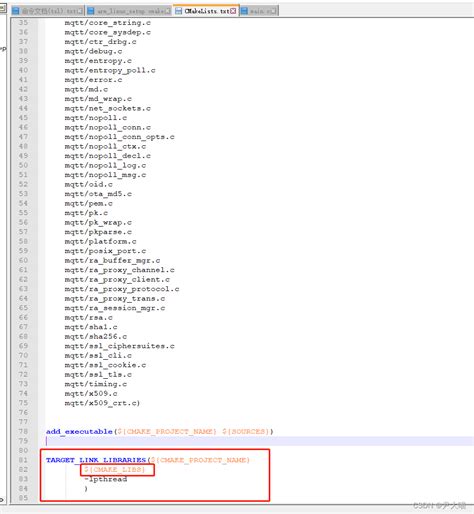
Task: Close the 命令文档(tsl).txt tab
Action: coord(80,11)
